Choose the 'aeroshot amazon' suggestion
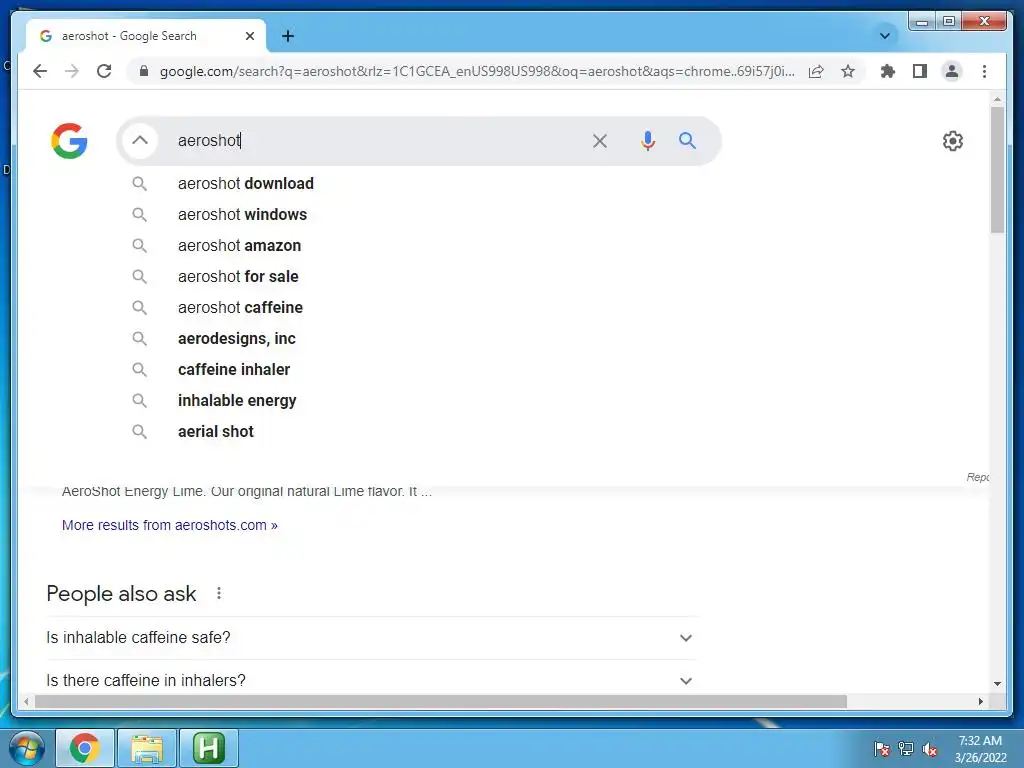The image size is (1024, 768). click(418, 246)
